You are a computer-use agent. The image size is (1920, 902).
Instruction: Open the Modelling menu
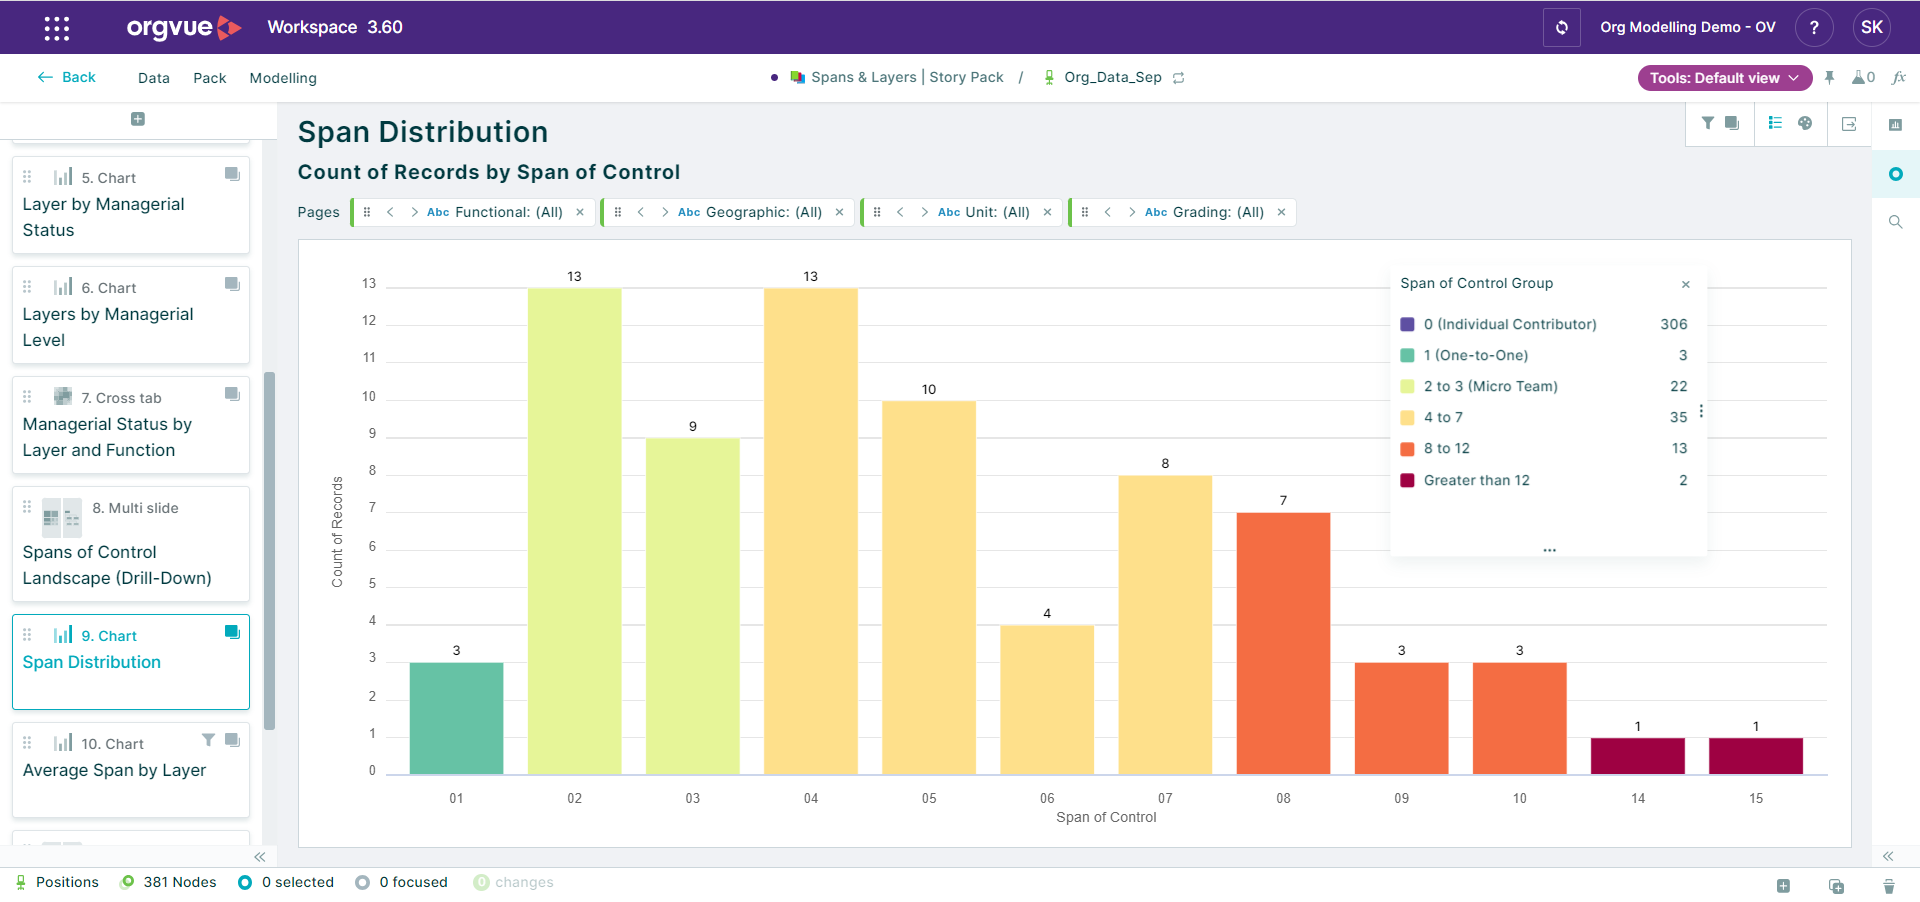point(283,78)
